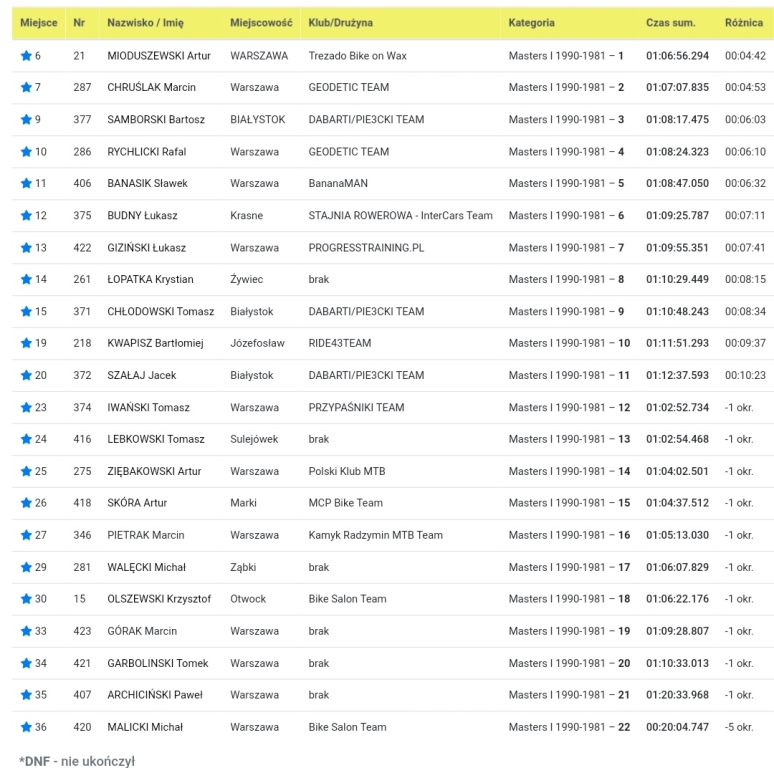Click the category Masters I 1990-1981 – 22

(569, 727)
